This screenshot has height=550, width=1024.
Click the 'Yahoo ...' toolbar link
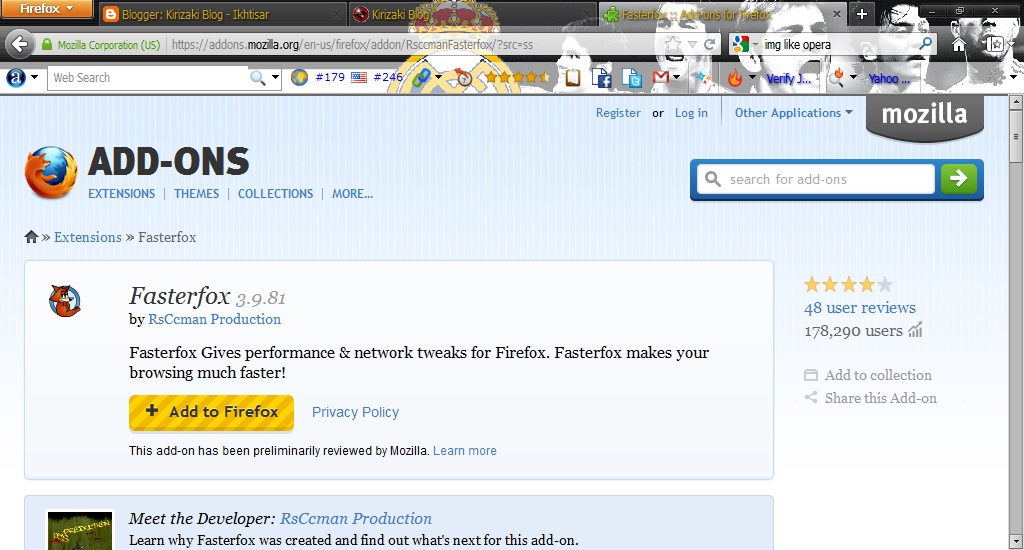pyautogui.click(x=889, y=78)
